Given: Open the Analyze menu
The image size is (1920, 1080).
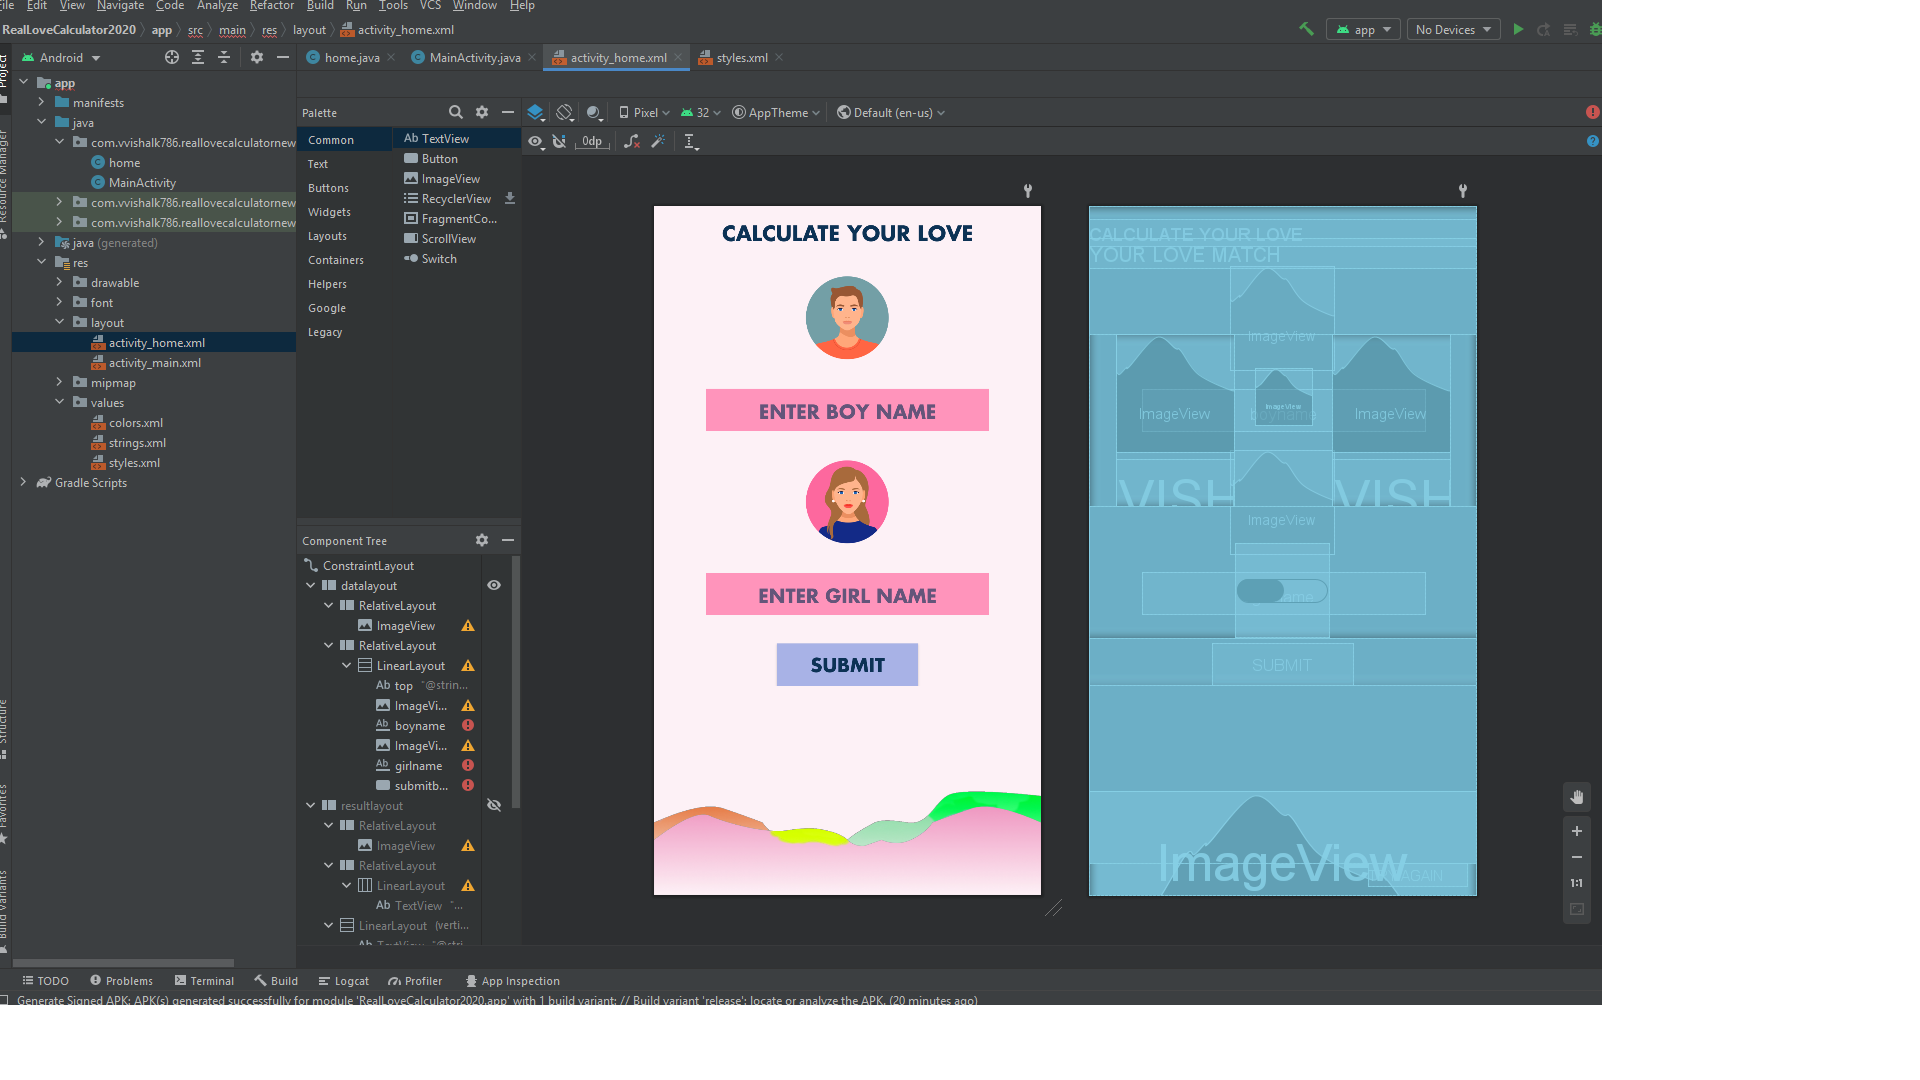Looking at the screenshot, I should coord(217,6).
